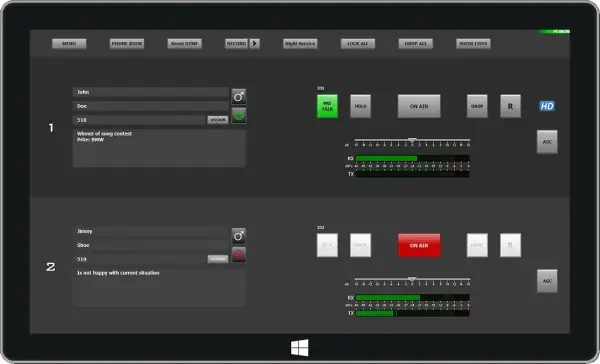Click the green smiley icon for line 1
The height and width of the screenshot is (364, 600).
[239, 115]
